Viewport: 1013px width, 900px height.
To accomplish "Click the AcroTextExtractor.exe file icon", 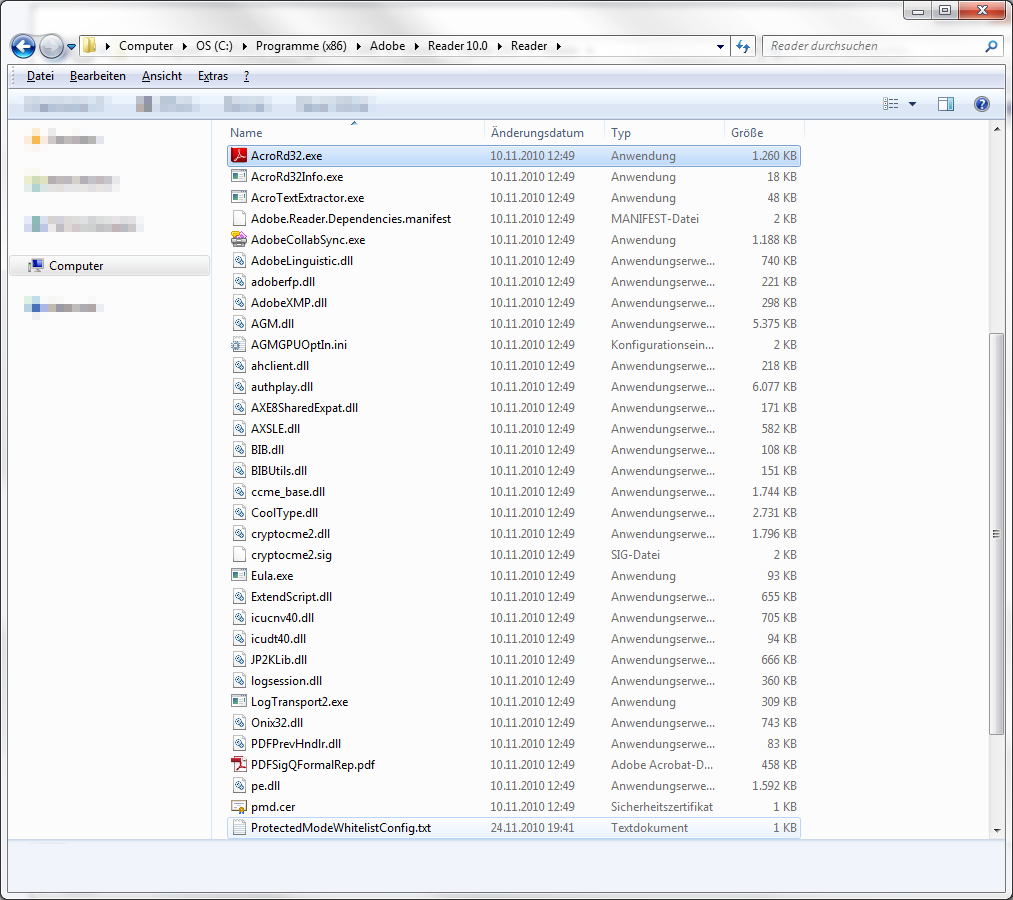I will pyautogui.click(x=239, y=197).
